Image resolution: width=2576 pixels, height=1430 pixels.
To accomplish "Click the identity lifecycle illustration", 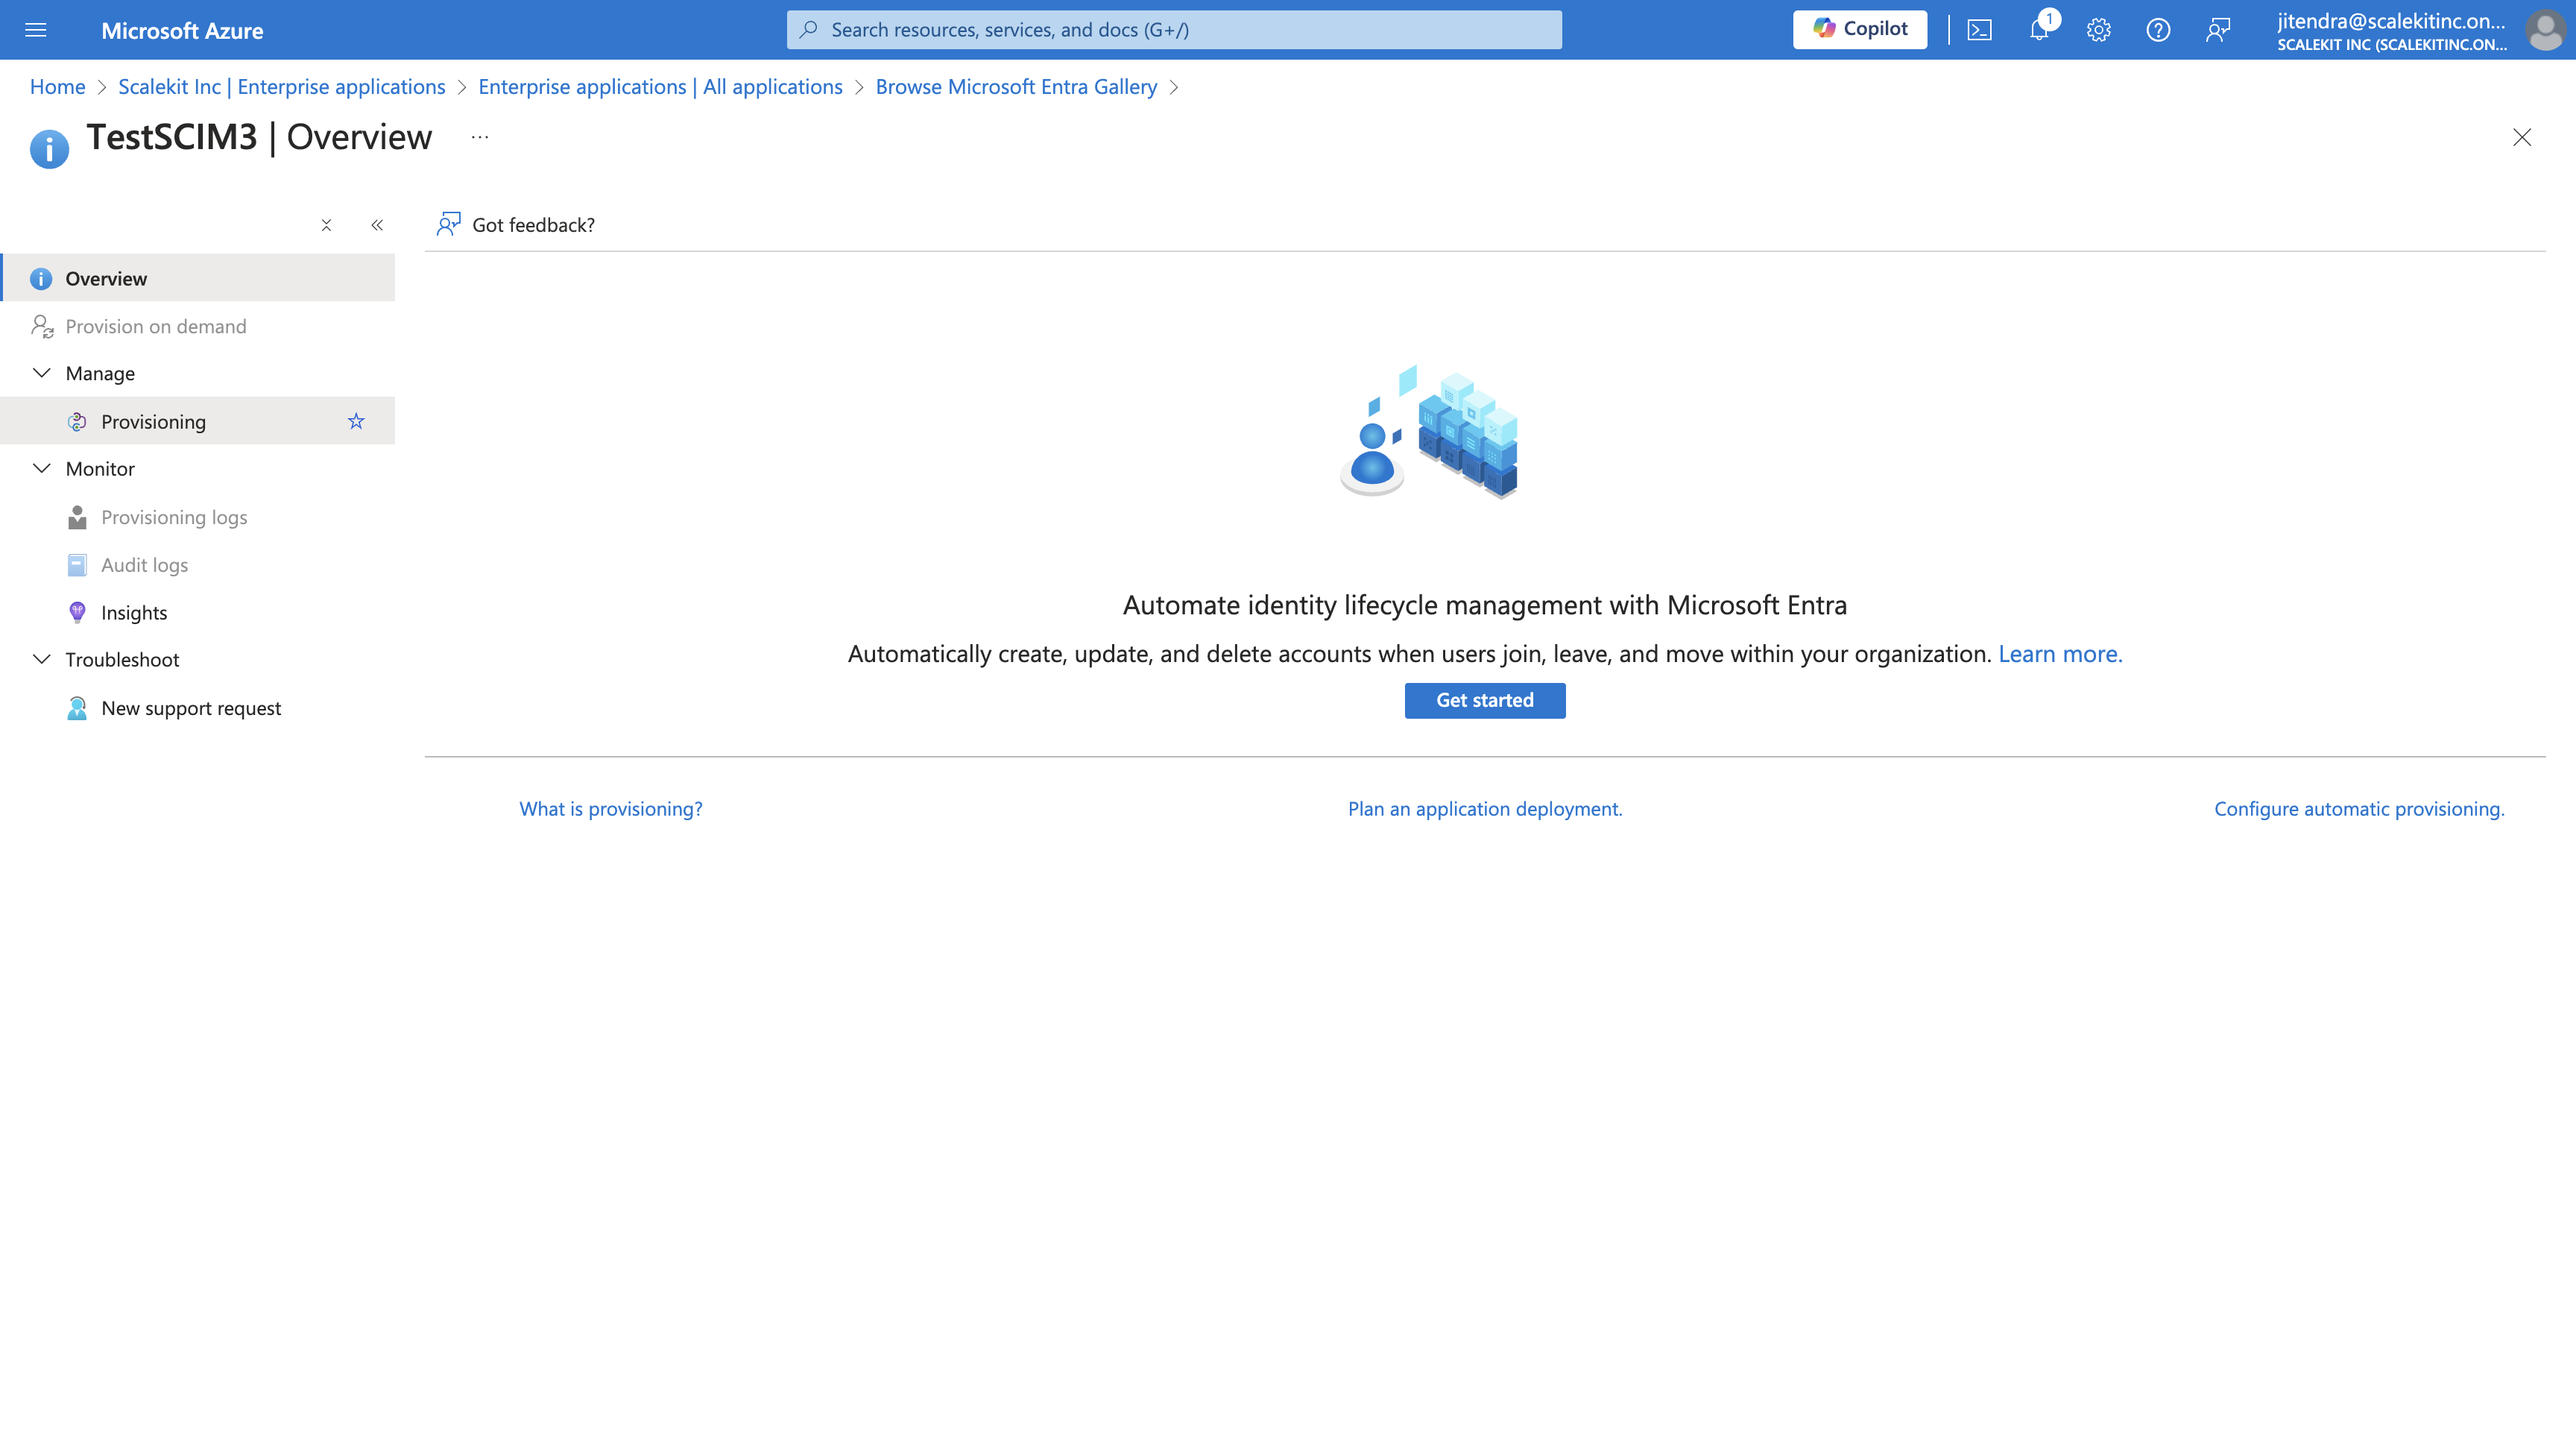I will pos(1429,432).
